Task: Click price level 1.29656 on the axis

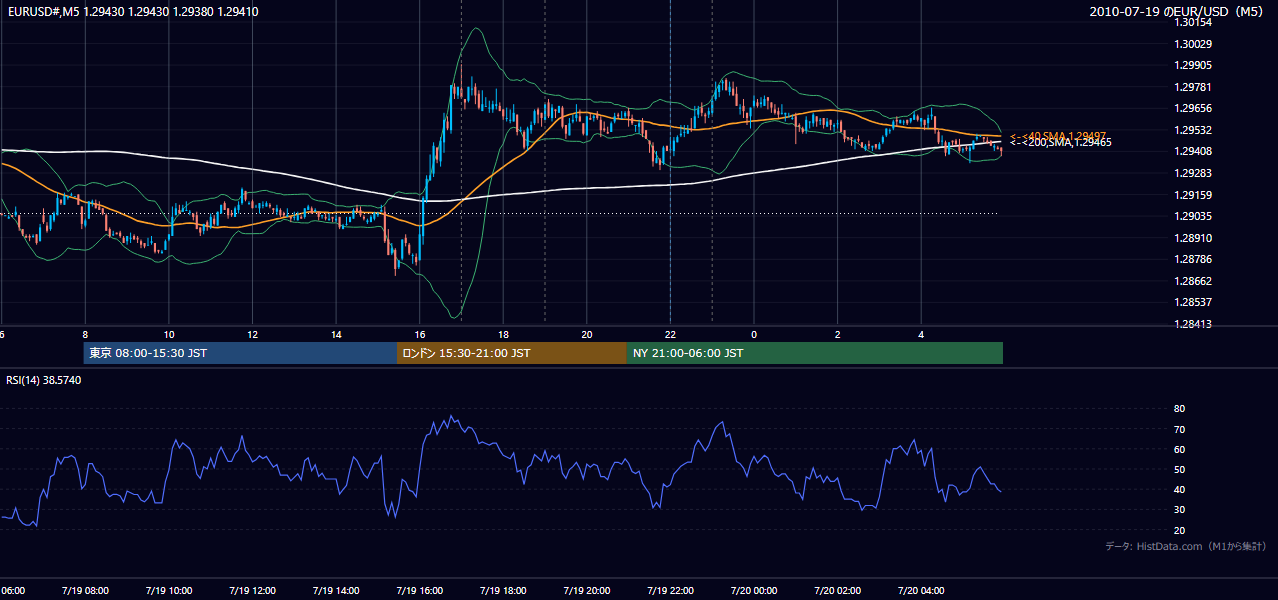Action: 1193,108
